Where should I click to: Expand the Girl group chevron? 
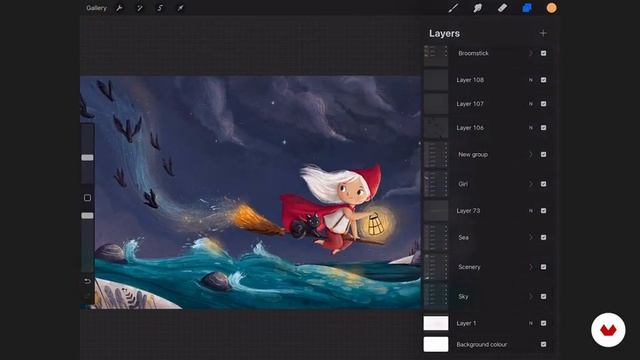[x=531, y=184]
